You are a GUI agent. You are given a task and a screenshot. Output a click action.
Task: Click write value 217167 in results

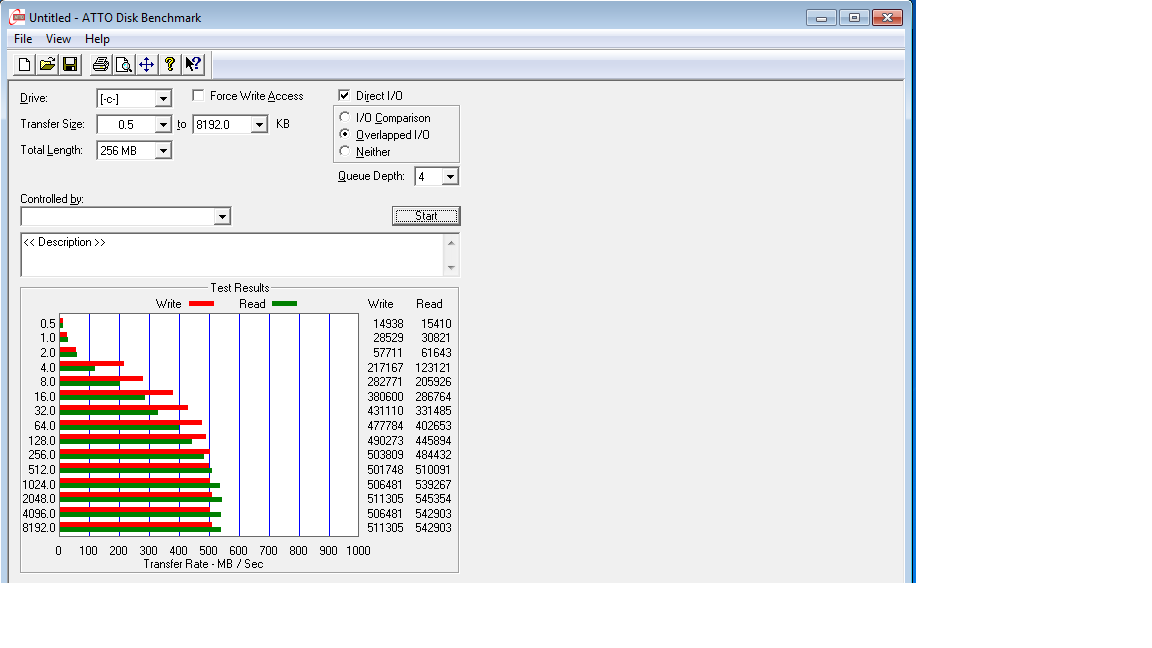click(385, 368)
